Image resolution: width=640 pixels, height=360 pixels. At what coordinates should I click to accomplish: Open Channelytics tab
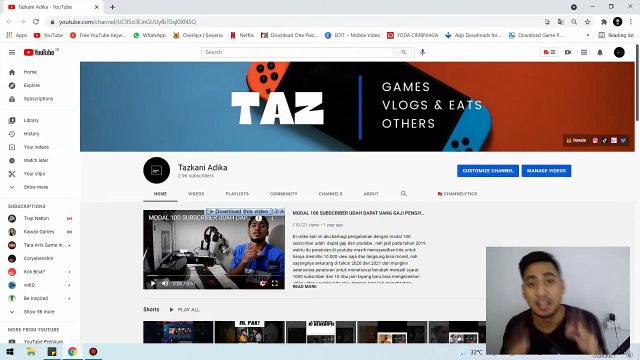(x=457, y=194)
